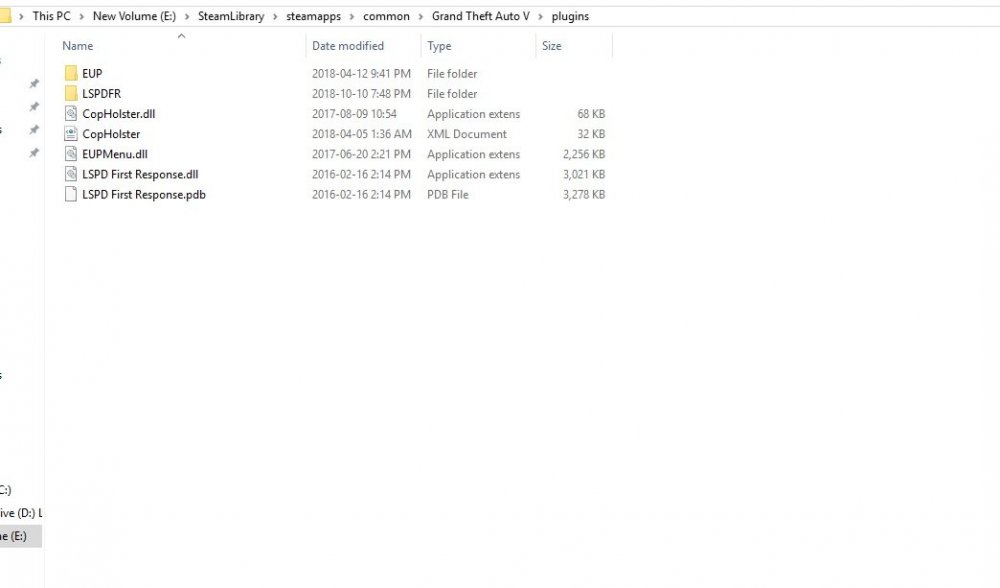This screenshot has width=1000, height=588.
Task: Sort files by Type column
Action: pyautogui.click(x=439, y=46)
